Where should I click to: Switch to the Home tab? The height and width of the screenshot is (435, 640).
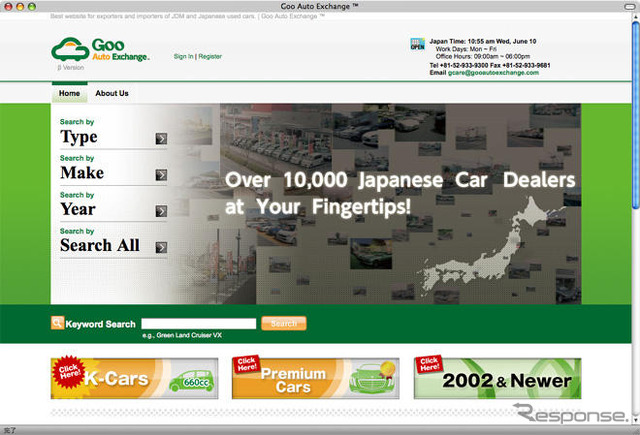click(x=69, y=93)
